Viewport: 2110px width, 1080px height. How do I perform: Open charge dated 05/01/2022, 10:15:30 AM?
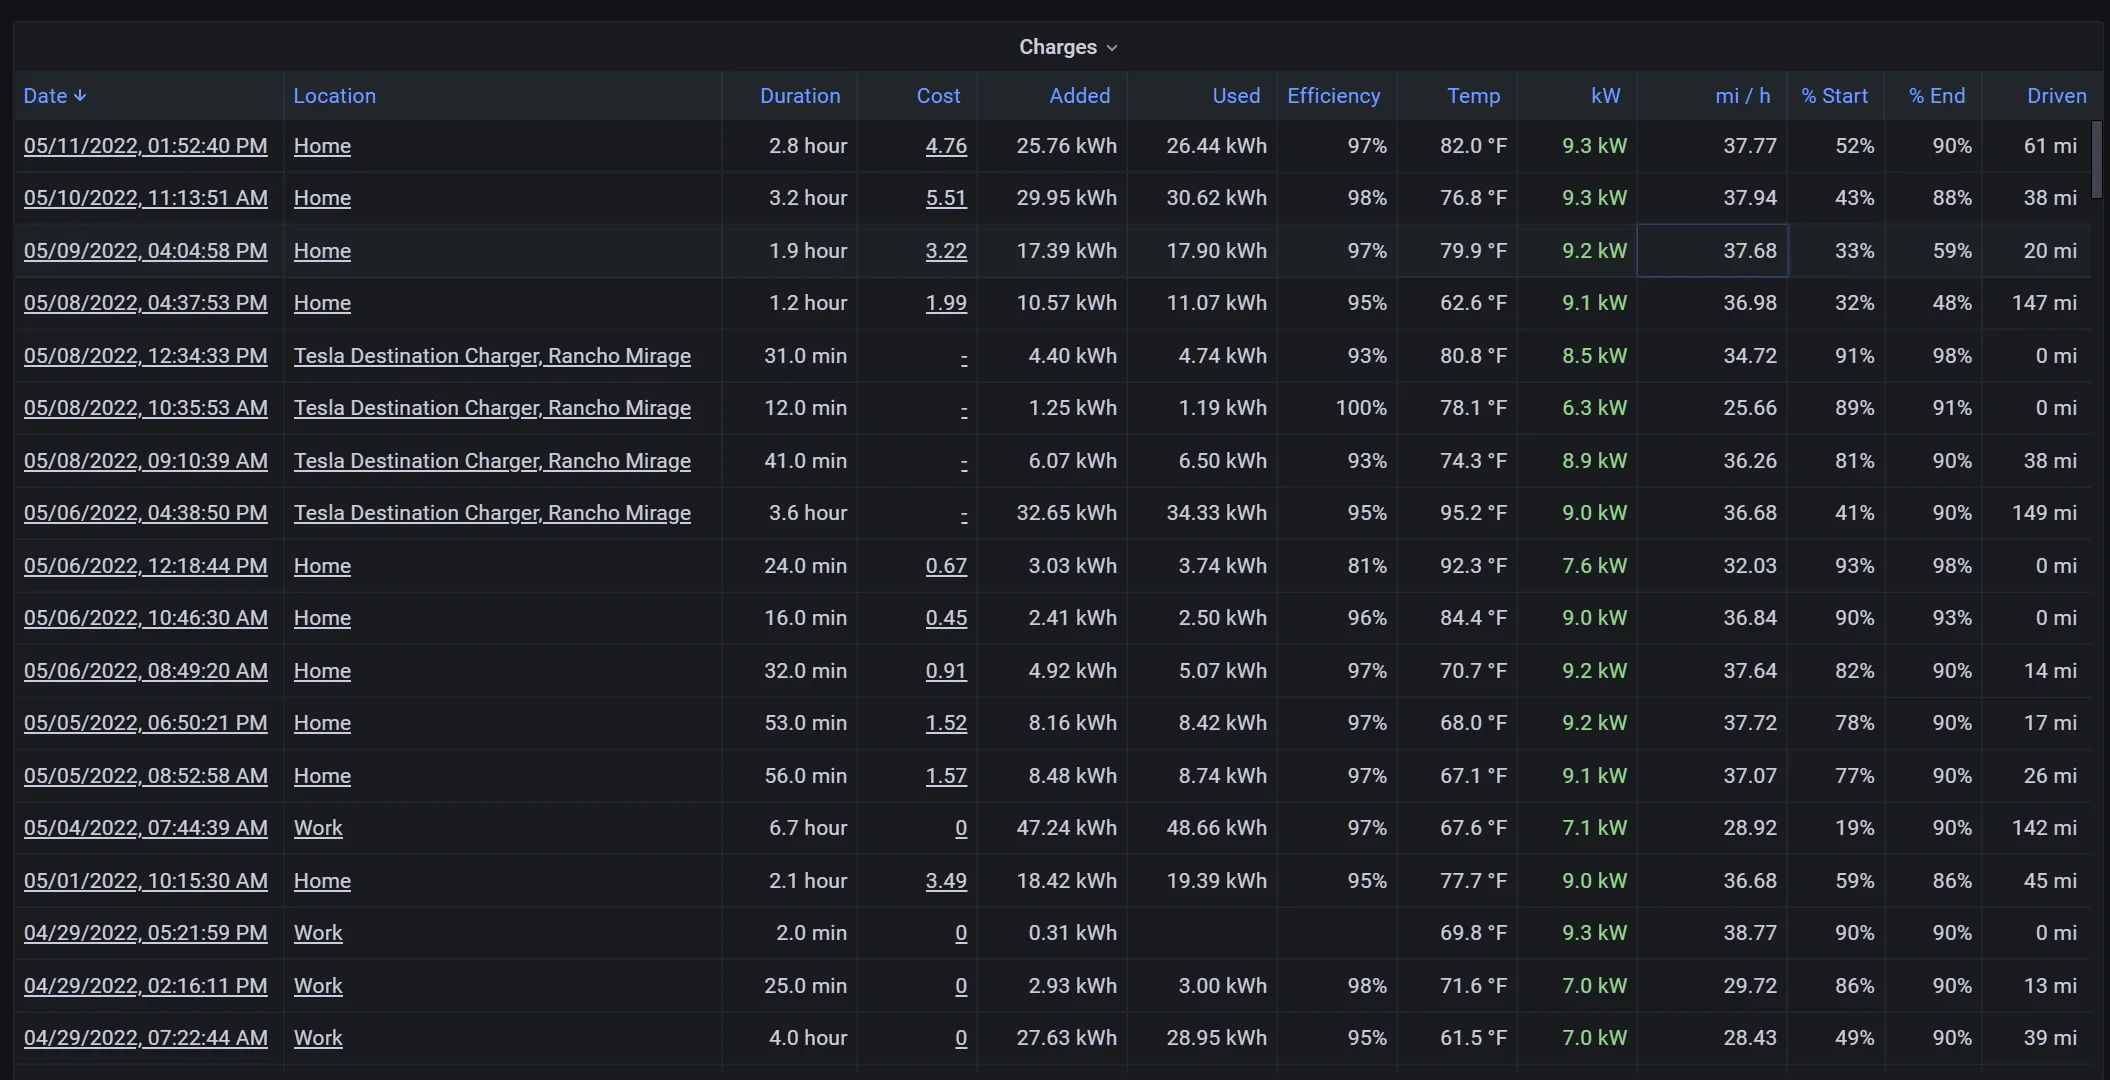pos(146,881)
